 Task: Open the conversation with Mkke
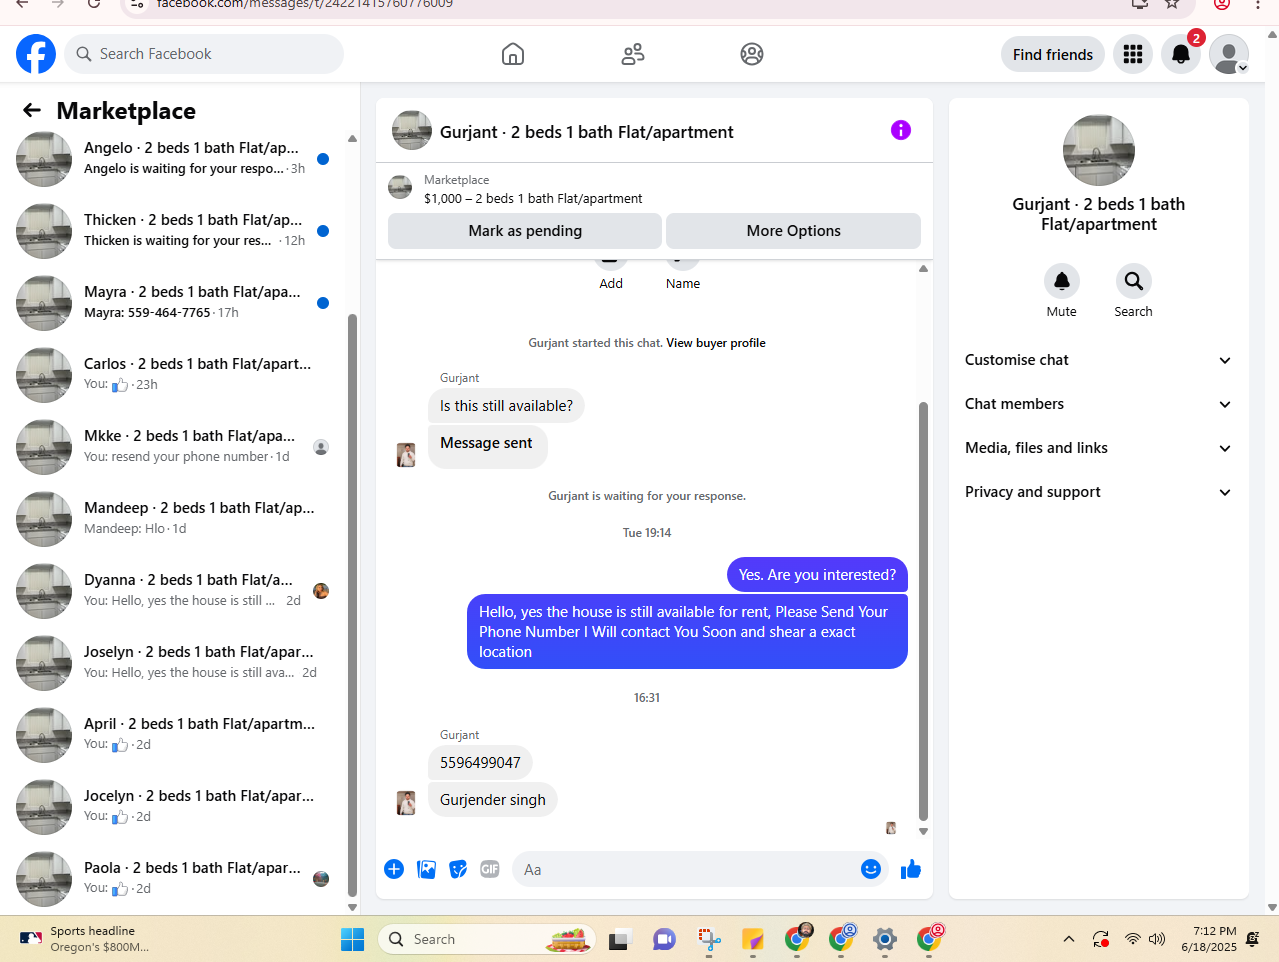click(173, 447)
